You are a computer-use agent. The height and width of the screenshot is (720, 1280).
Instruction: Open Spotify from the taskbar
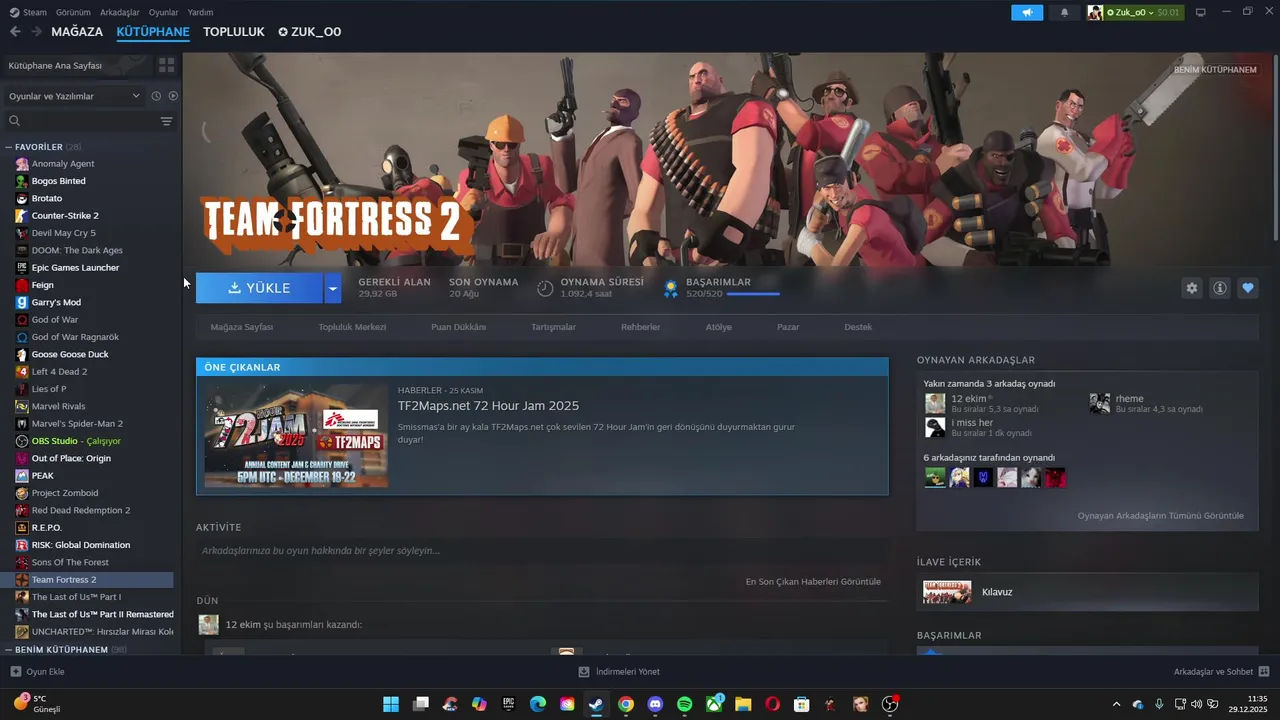[684, 704]
